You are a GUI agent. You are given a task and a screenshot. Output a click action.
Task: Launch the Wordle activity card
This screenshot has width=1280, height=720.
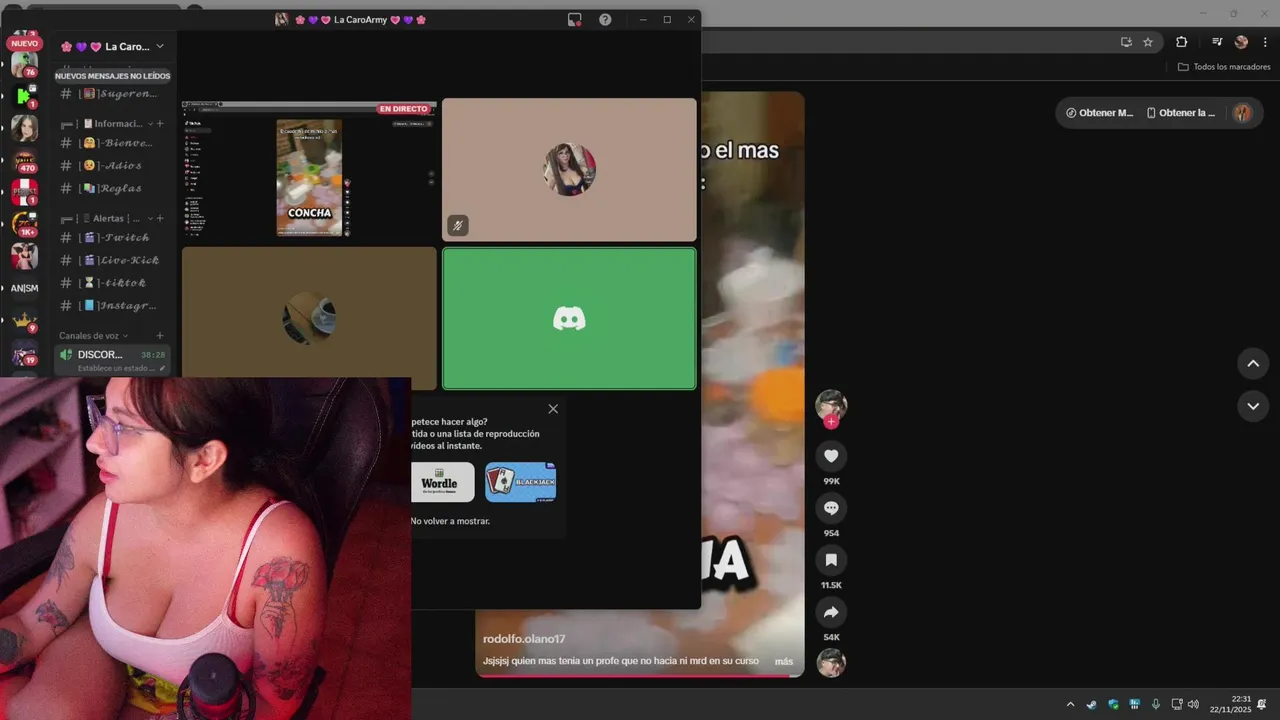(442, 482)
